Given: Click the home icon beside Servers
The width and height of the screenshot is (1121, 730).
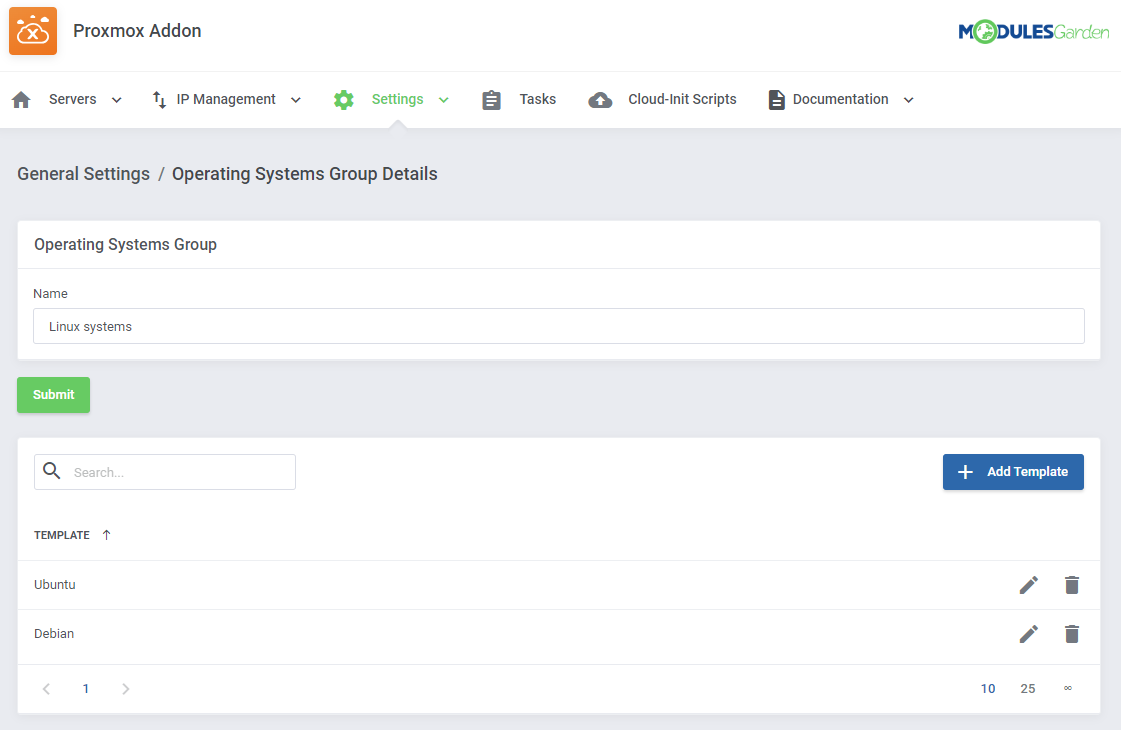Looking at the screenshot, I should coord(21,99).
